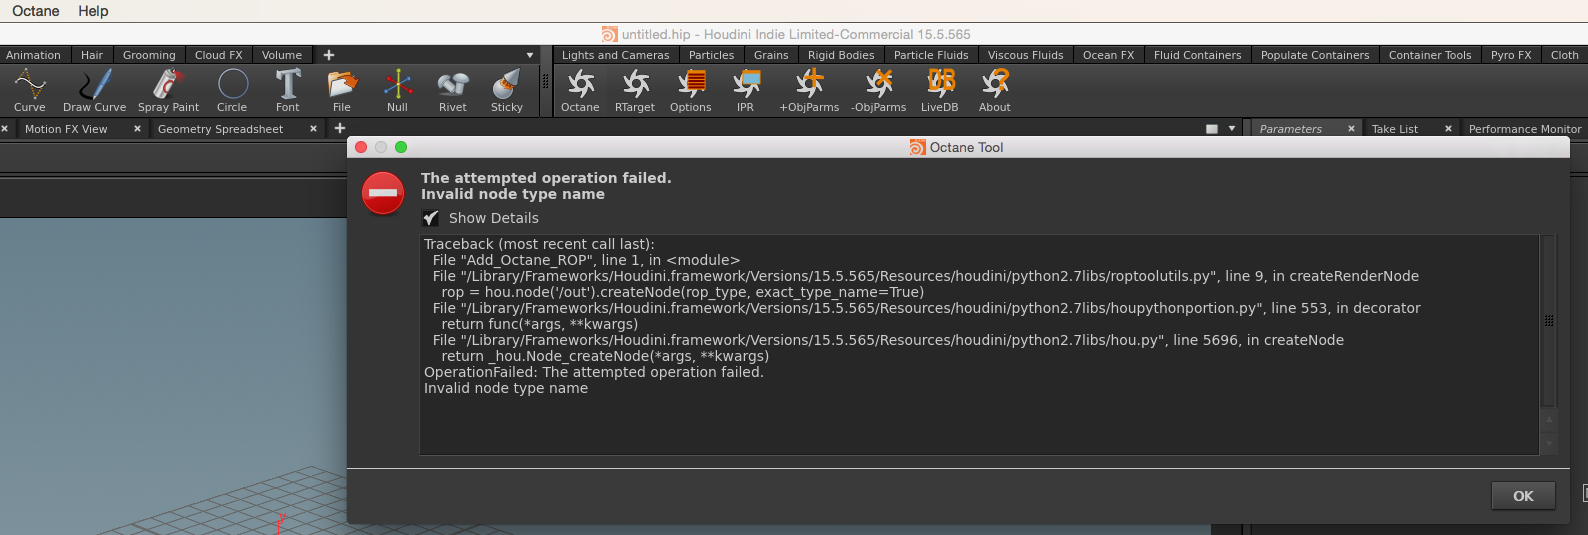1588x535 pixels.
Task: Switch to the Particle Fluids shelf tab
Action: point(931,55)
